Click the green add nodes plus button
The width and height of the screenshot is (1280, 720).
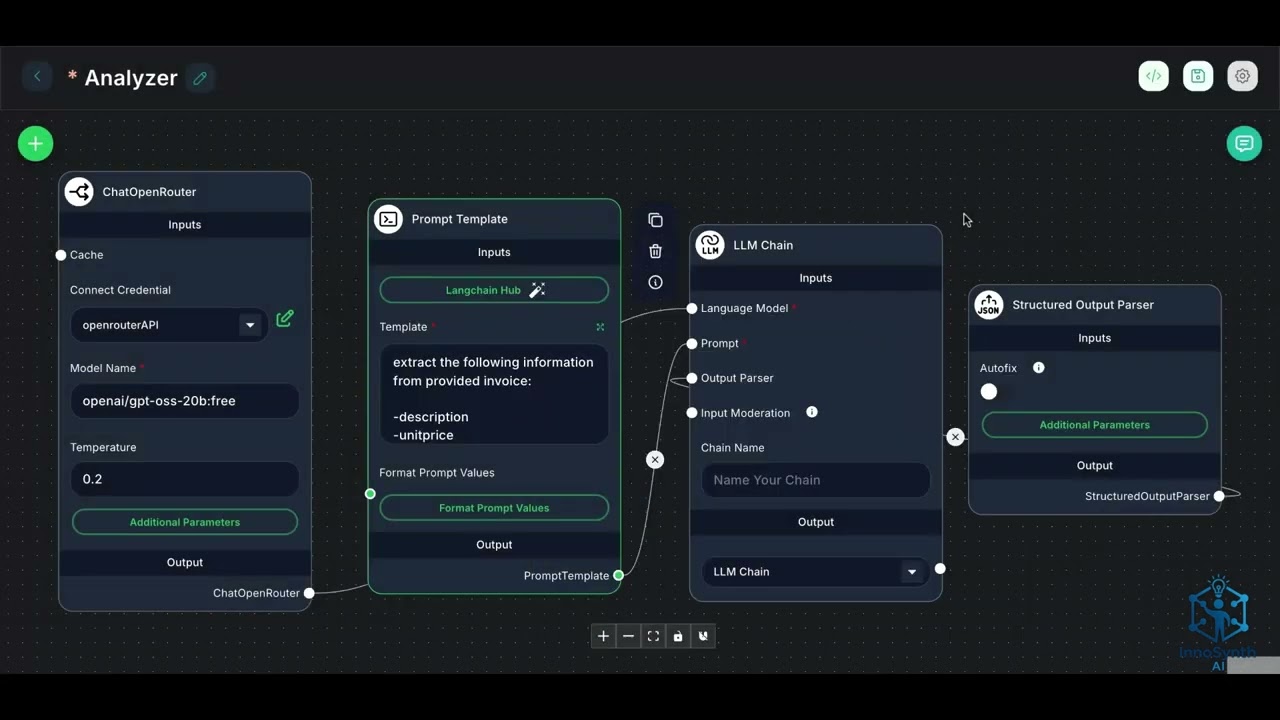[x=35, y=144]
